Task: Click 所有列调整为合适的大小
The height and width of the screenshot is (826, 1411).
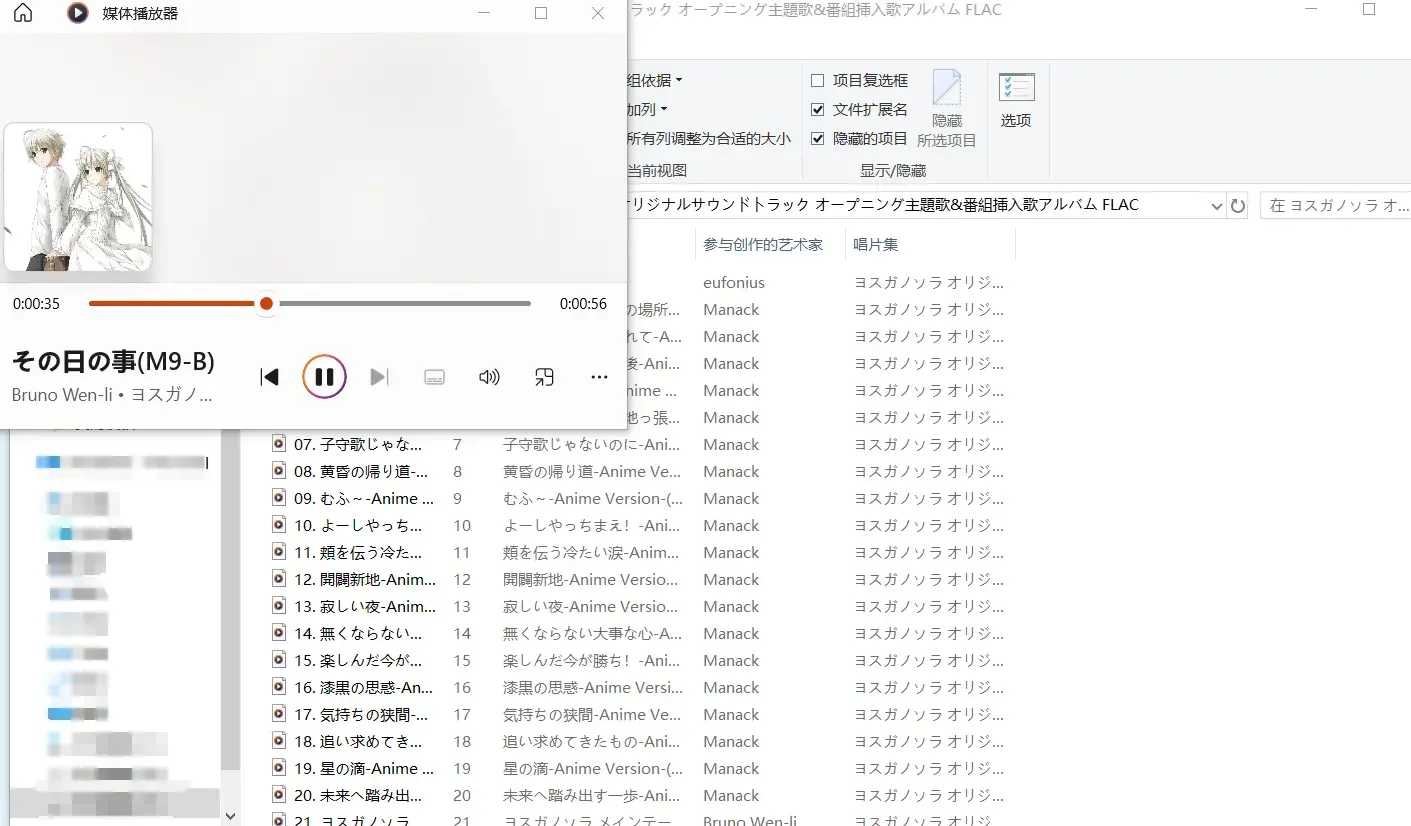Action: pos(709,139)
